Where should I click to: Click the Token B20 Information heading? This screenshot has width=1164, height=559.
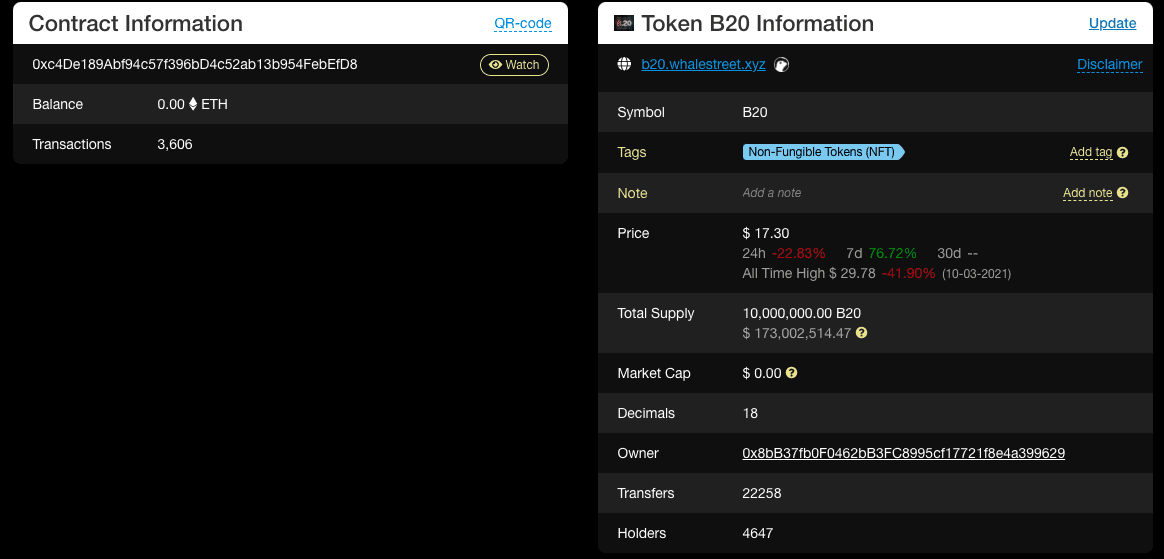[757, 24]
